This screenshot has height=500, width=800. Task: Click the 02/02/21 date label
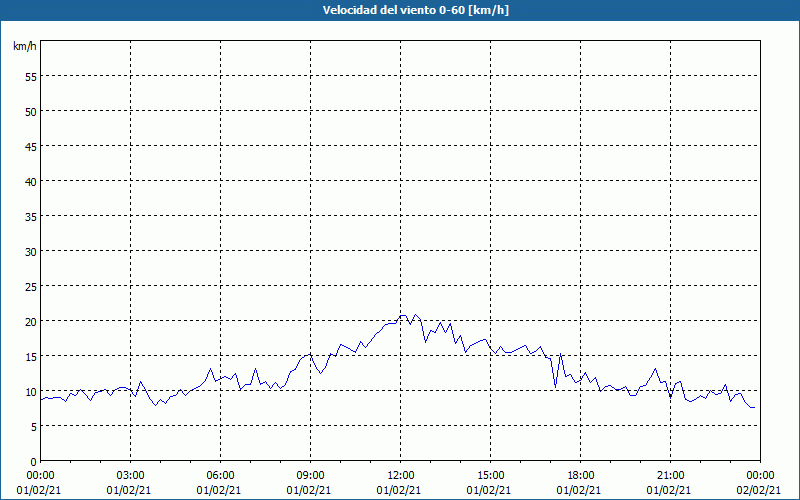click(758, 490)
